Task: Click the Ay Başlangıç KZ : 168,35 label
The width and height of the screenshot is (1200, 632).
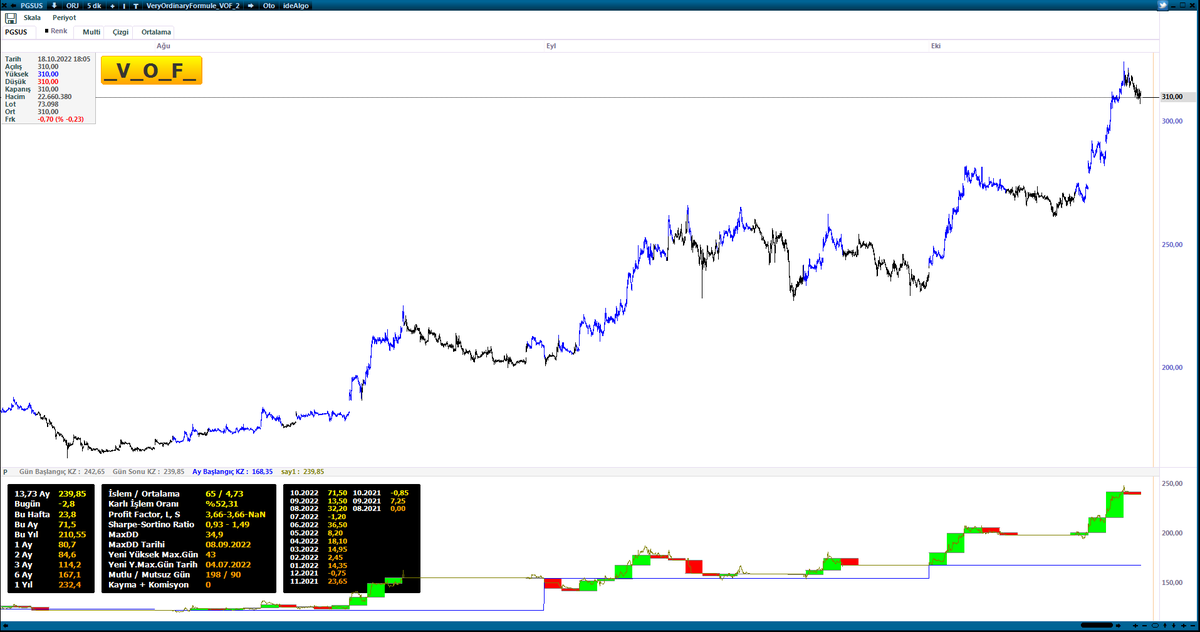Action: [232, 471]
